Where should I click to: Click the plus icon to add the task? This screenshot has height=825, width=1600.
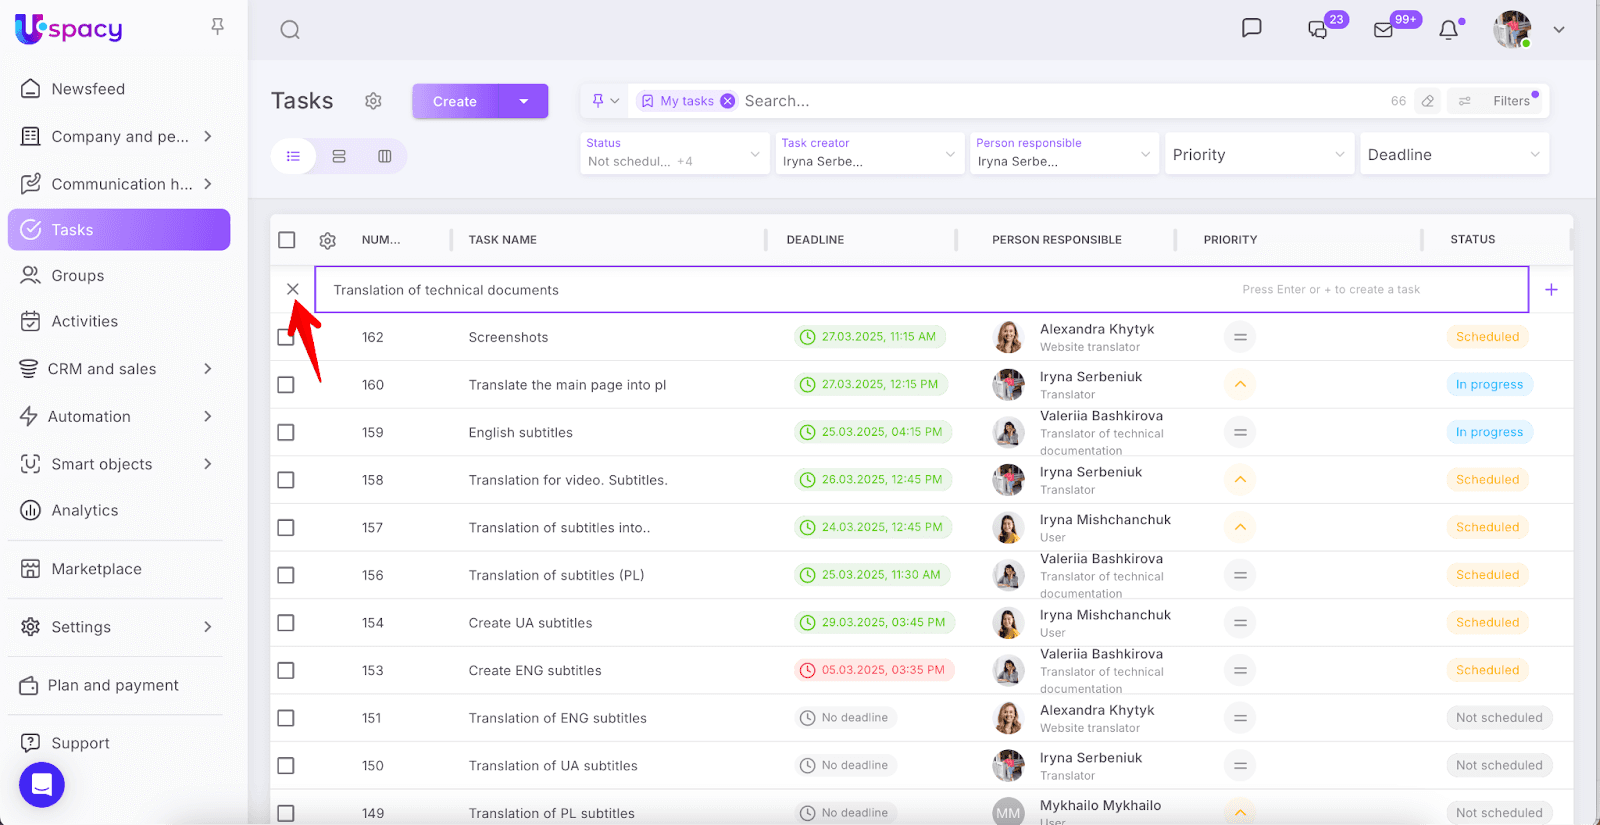(1551, 290)
